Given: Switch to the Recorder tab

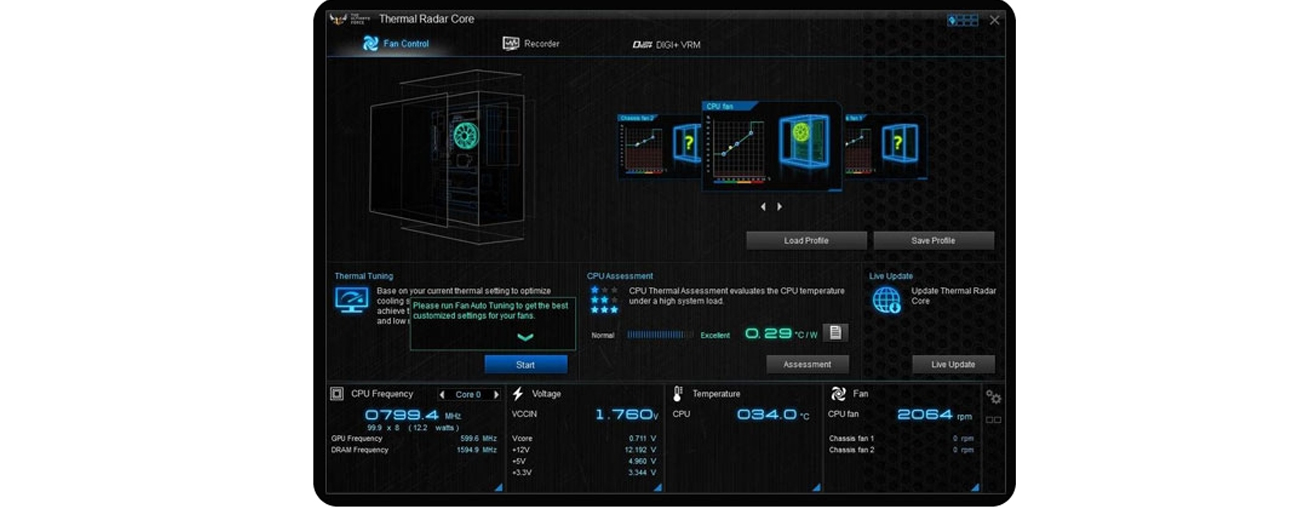Looking at the screenshot, I should click(x=531, y=44).
